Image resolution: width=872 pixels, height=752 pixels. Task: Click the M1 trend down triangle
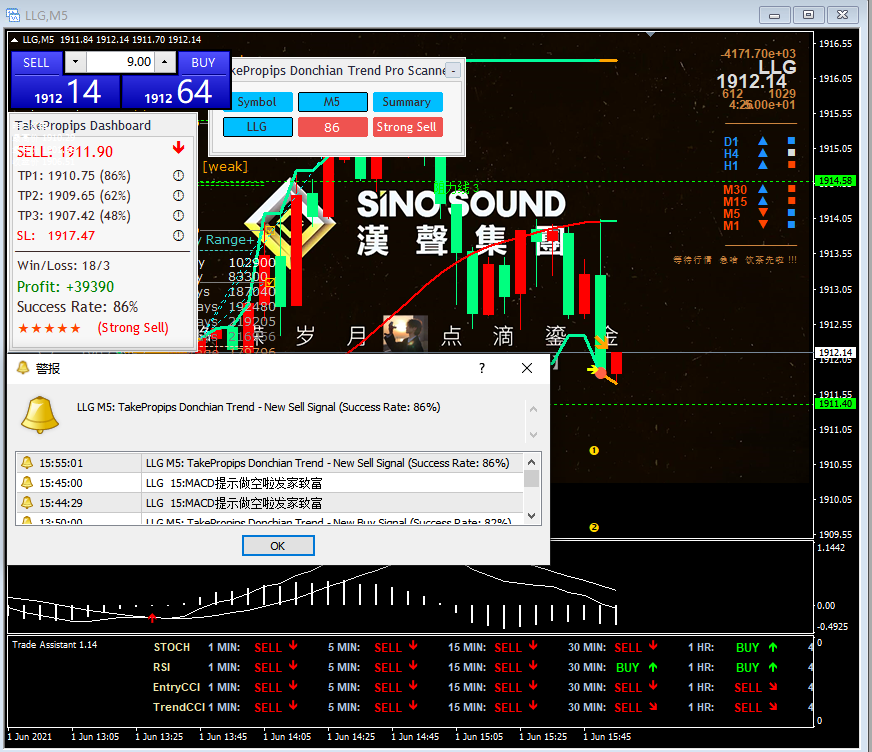(763, 224)
